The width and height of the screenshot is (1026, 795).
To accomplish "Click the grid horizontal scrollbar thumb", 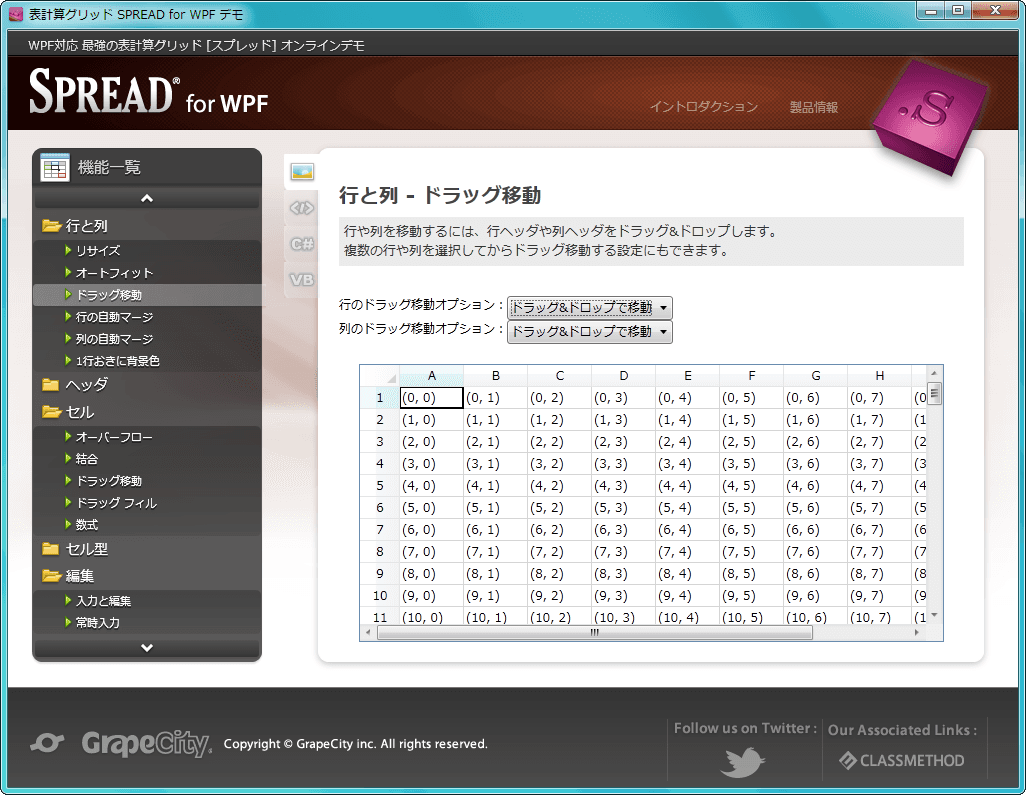I will pos(595,633).
